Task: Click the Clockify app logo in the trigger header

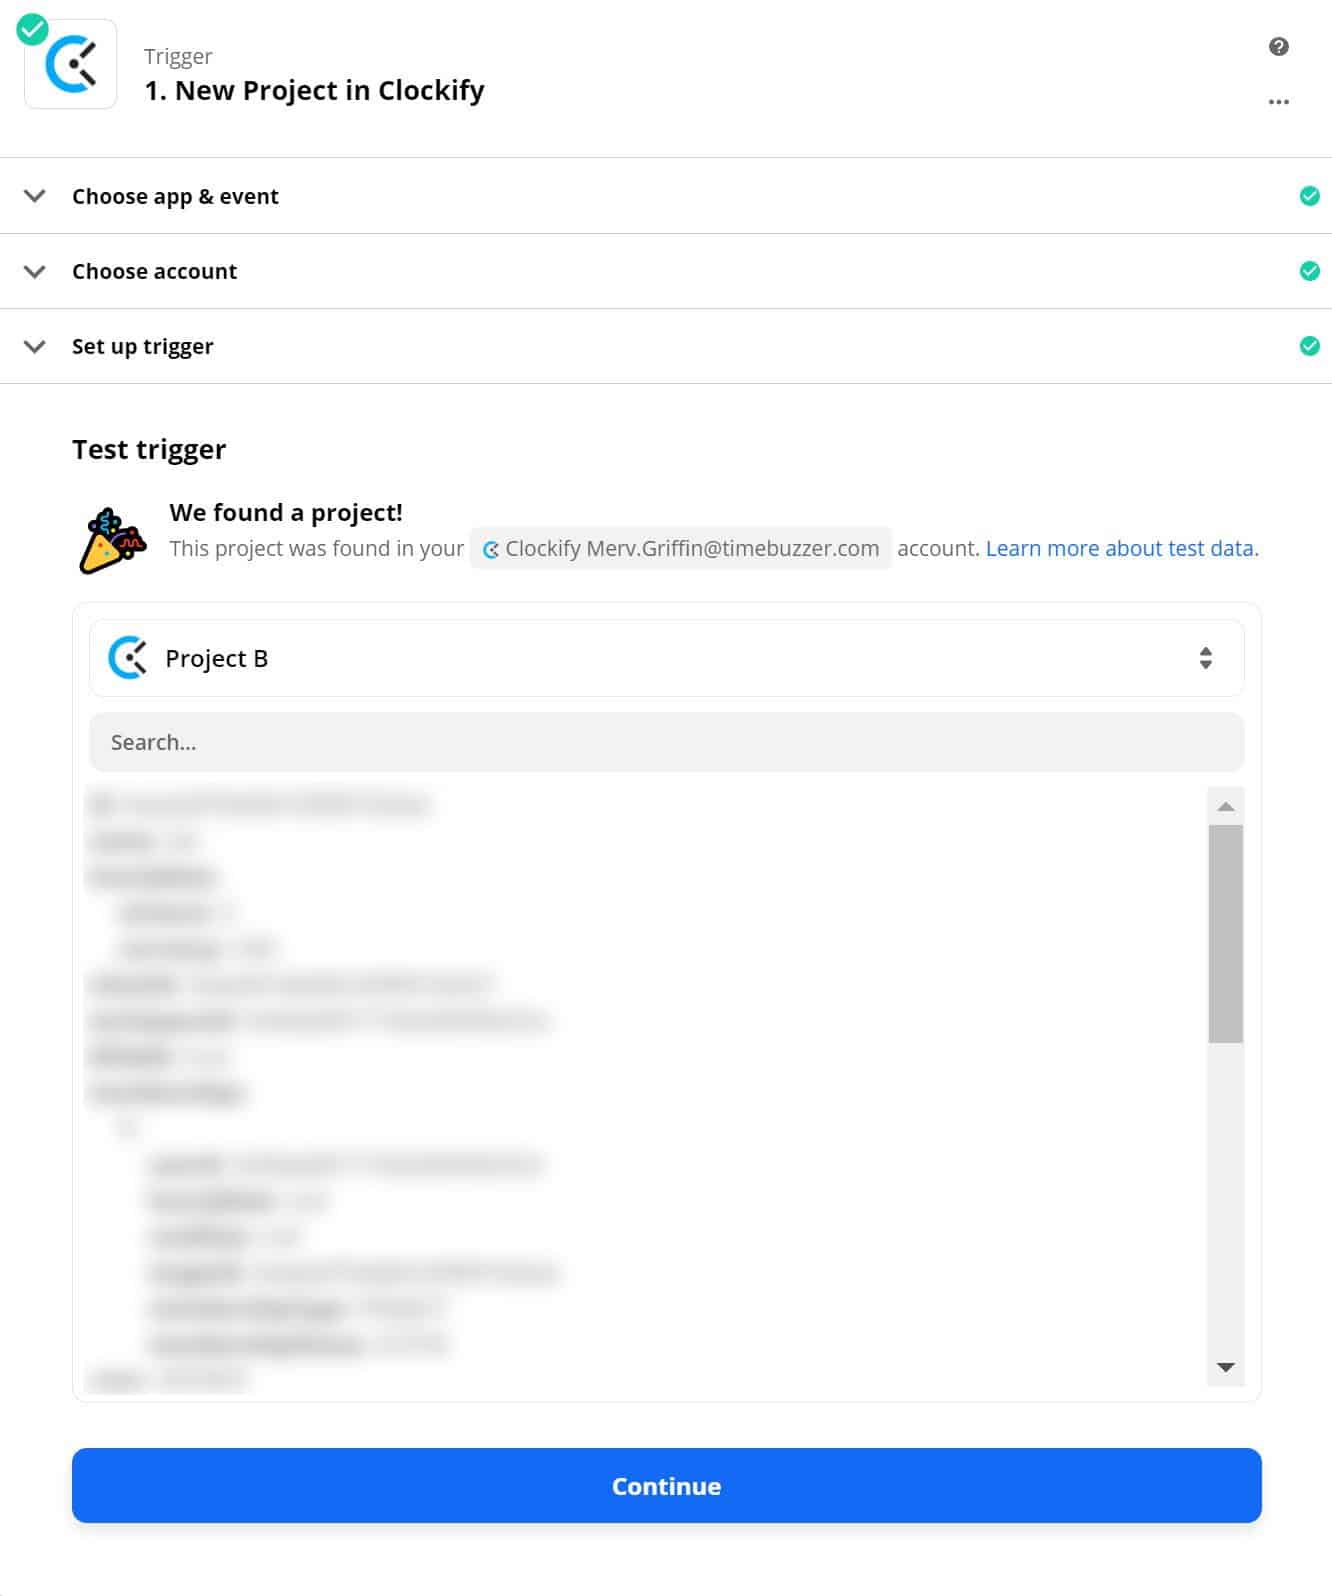Action: point(71,65)
